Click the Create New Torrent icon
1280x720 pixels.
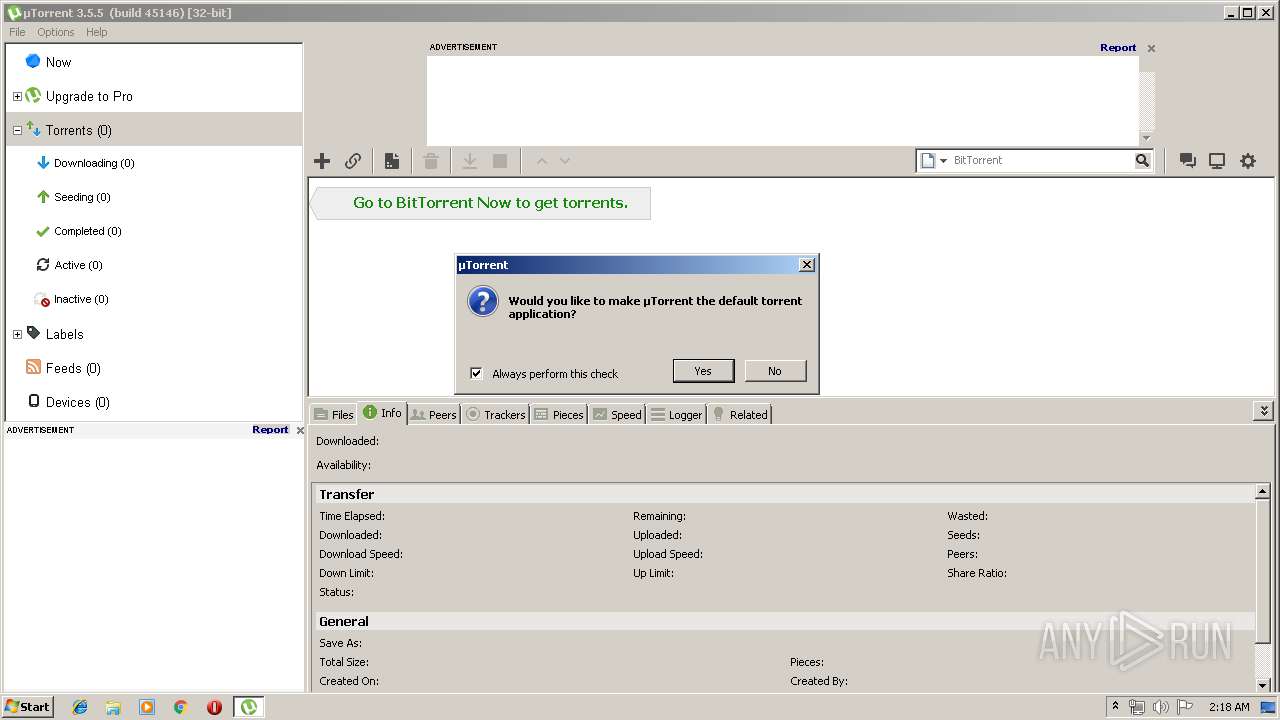(x=392, y=161)
